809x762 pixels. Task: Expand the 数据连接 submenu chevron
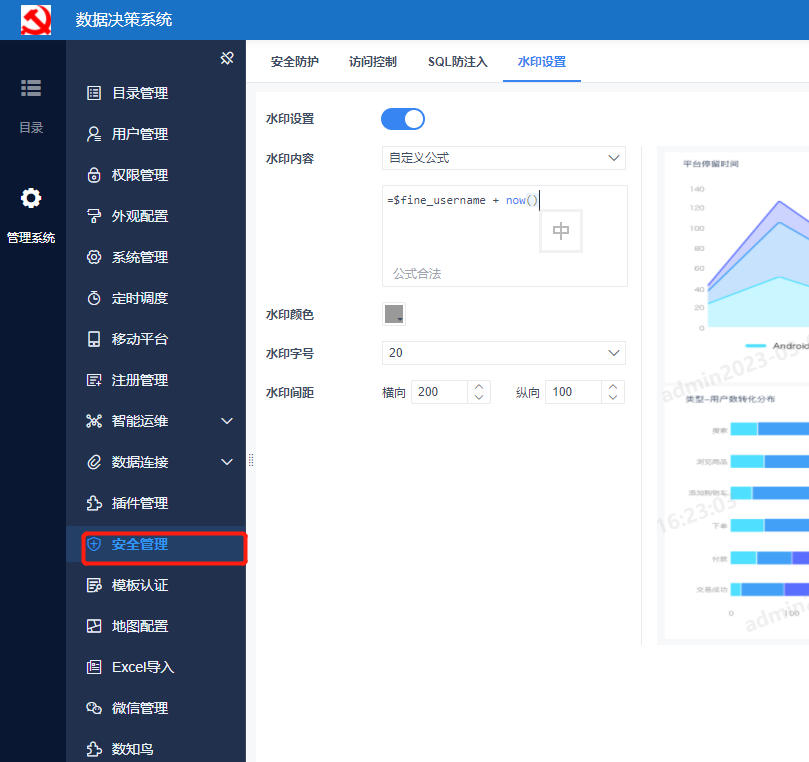tap(227, 462)
